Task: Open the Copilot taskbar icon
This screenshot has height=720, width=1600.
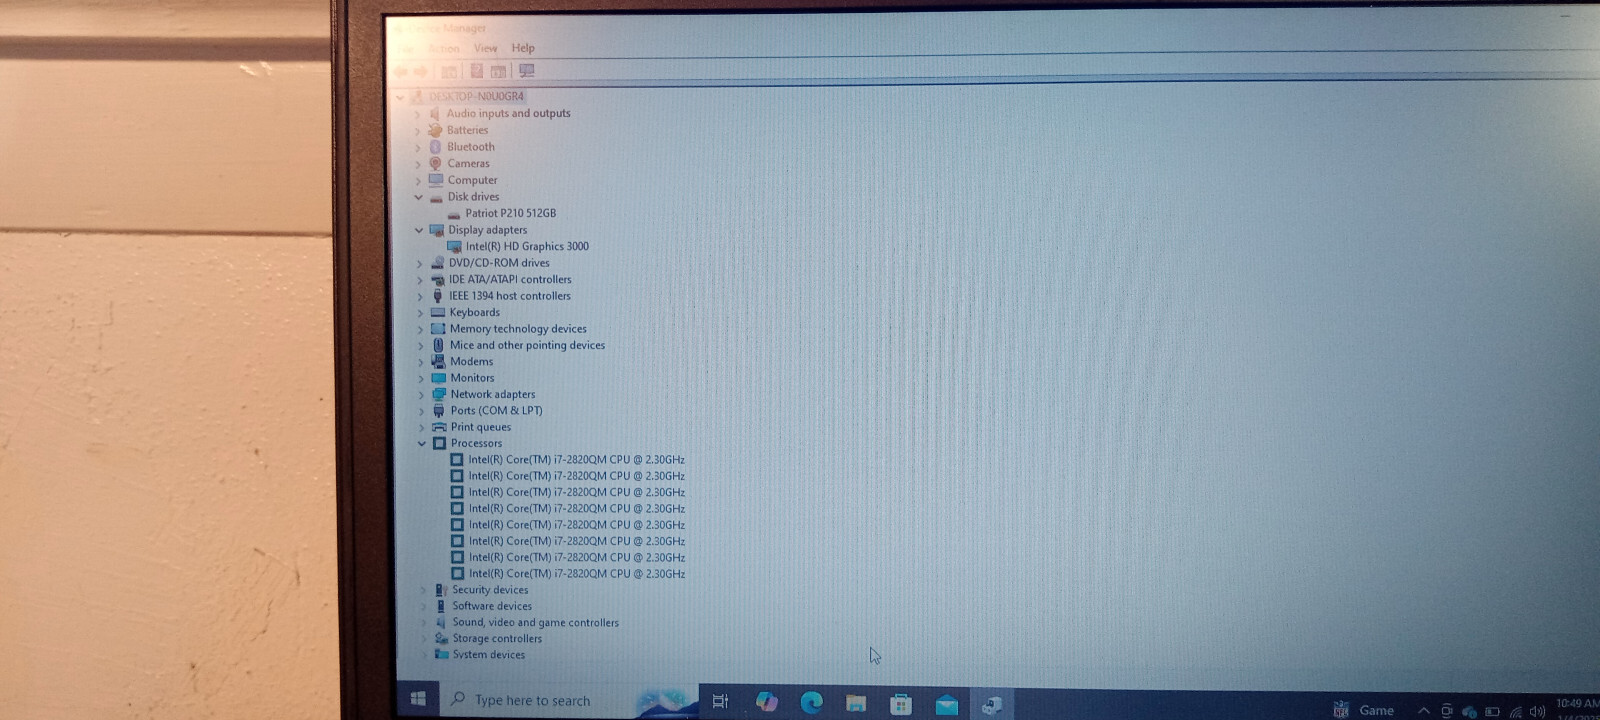Action: [766, 702]
